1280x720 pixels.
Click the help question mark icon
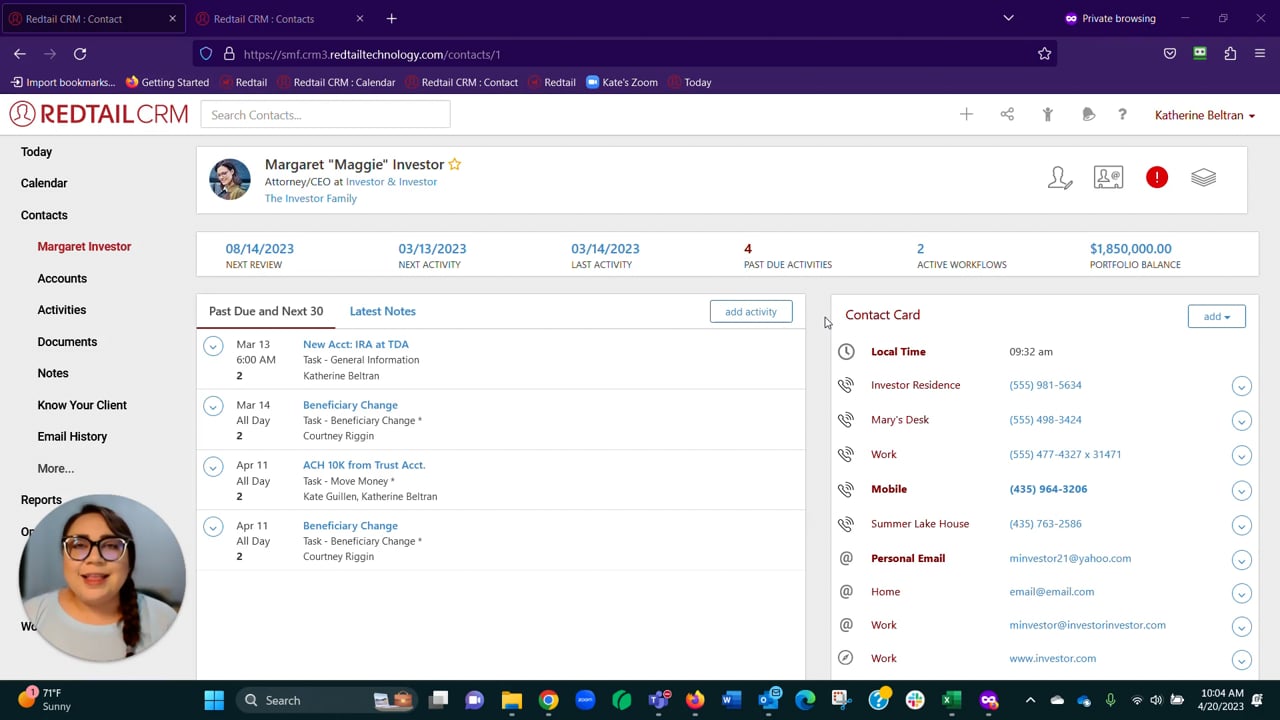click(x=1122, y=115)
